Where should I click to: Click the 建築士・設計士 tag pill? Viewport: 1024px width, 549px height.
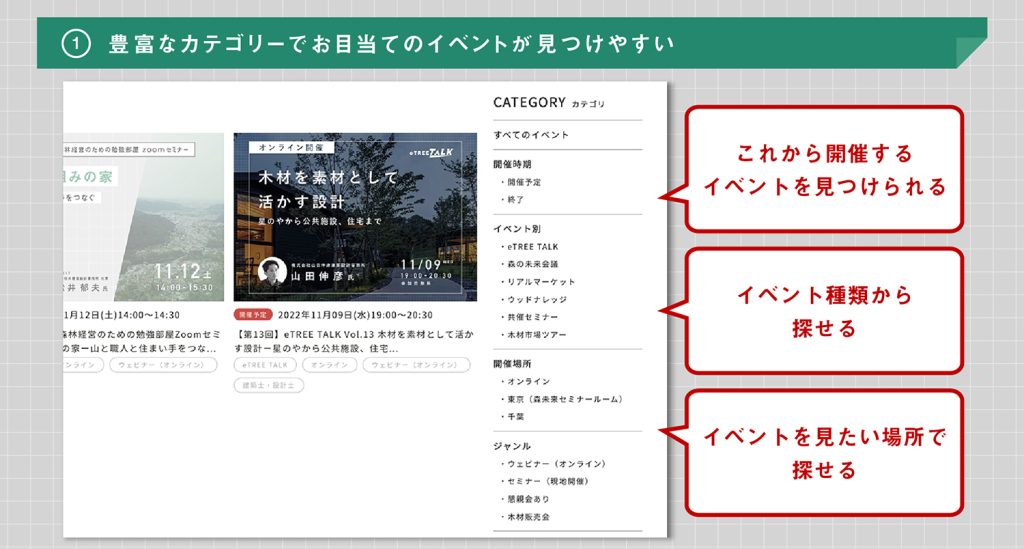tap(268, 385)
